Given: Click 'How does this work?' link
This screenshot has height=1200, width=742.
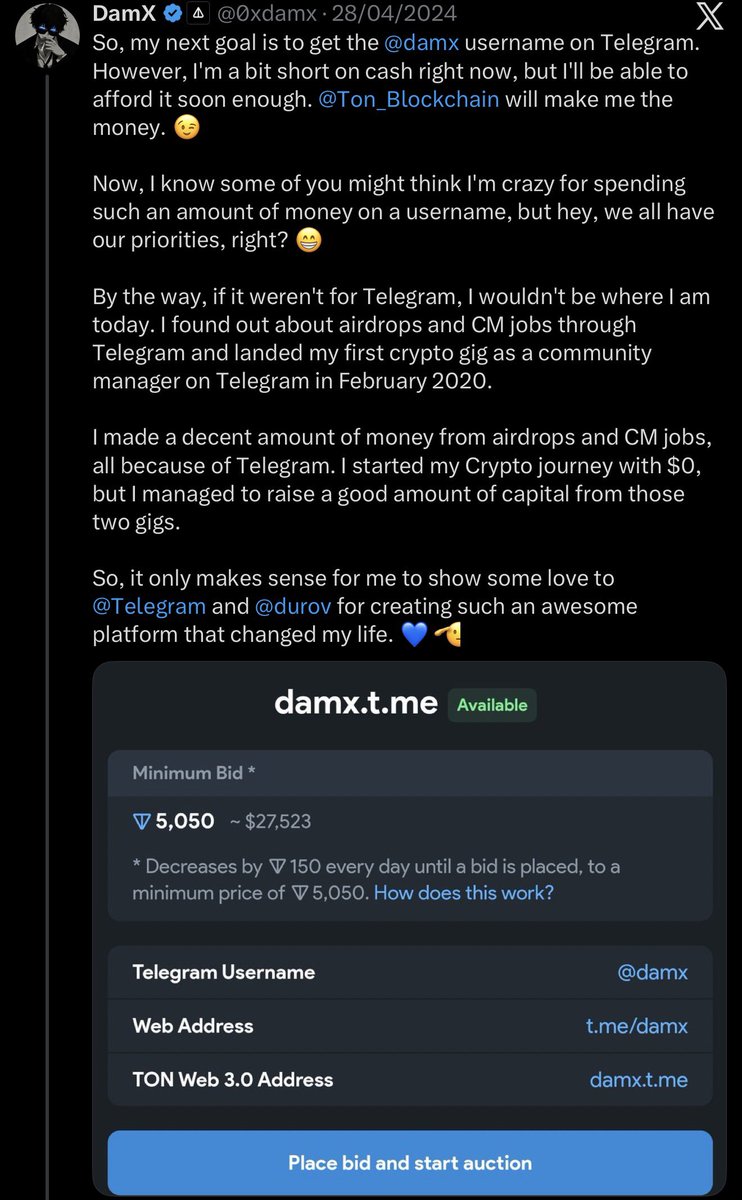Looking at the screenshot, I should point(463,892).
